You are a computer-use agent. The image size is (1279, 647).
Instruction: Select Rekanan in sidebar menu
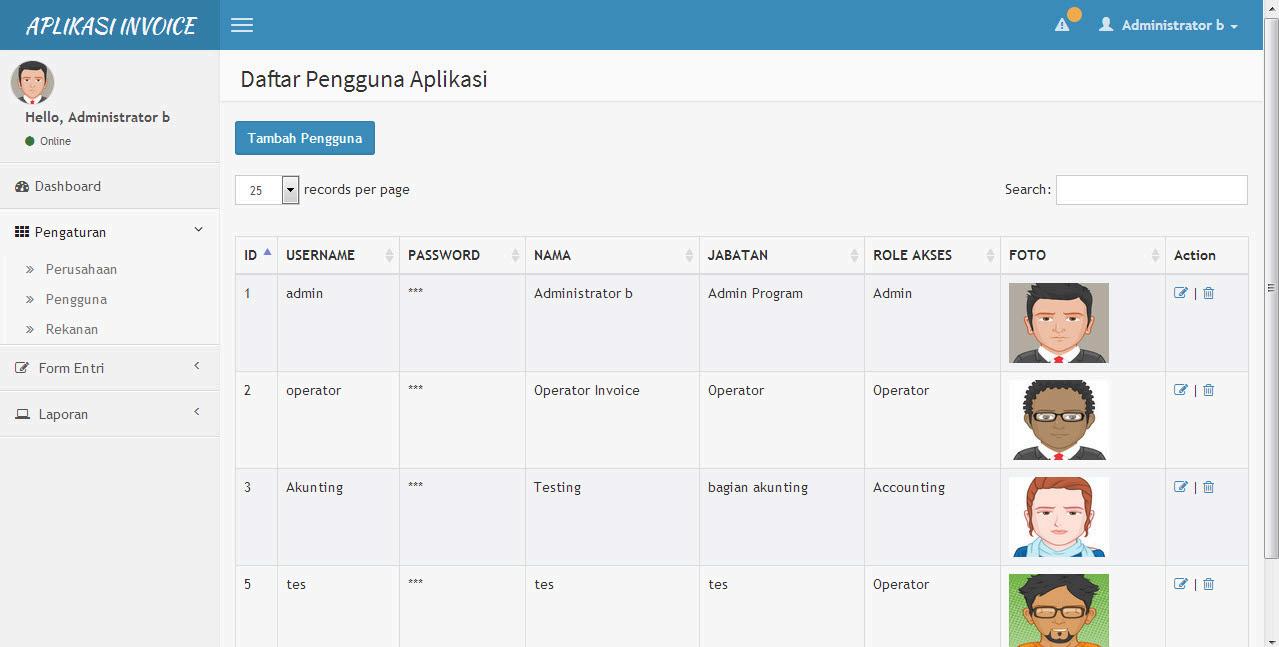(x=72, y=329)
